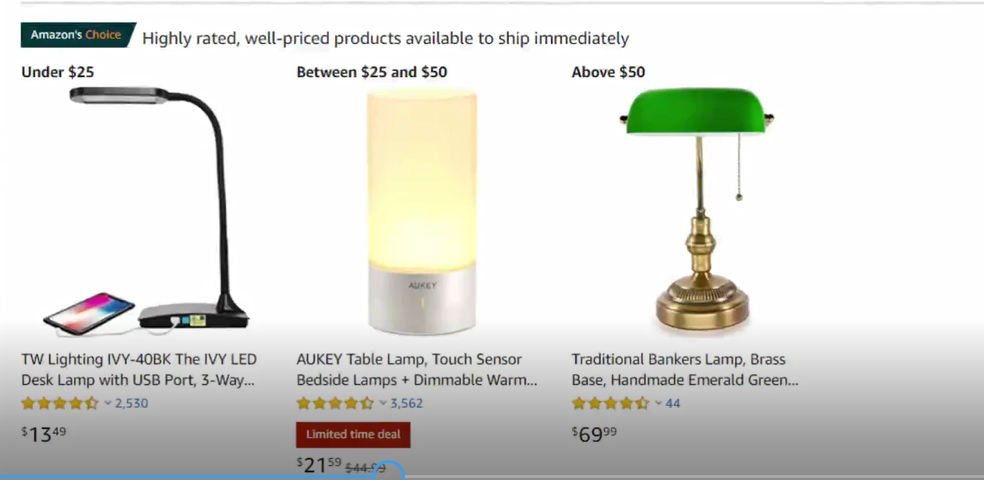
Task: Open the green Bankers Lamp image
Action: [696, 210]
